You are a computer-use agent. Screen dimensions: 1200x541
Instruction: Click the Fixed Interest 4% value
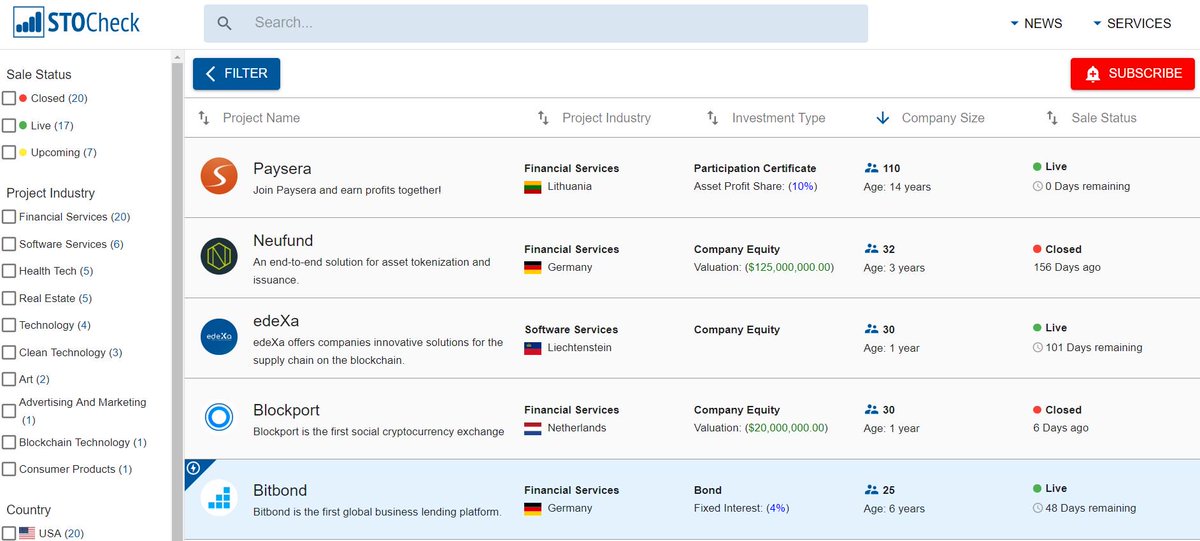pos(777,509)
